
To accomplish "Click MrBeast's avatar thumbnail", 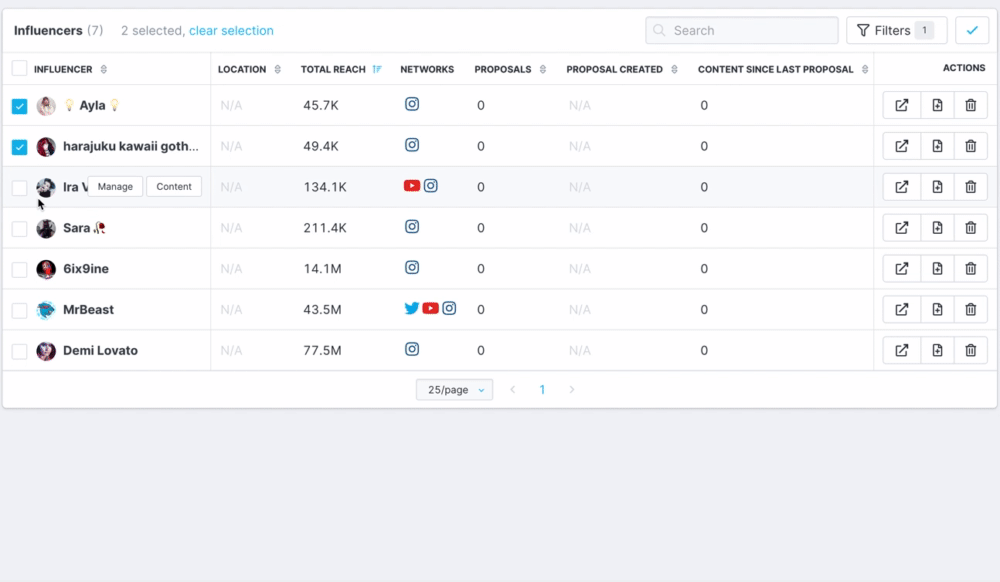I will (x=46, y=310).
